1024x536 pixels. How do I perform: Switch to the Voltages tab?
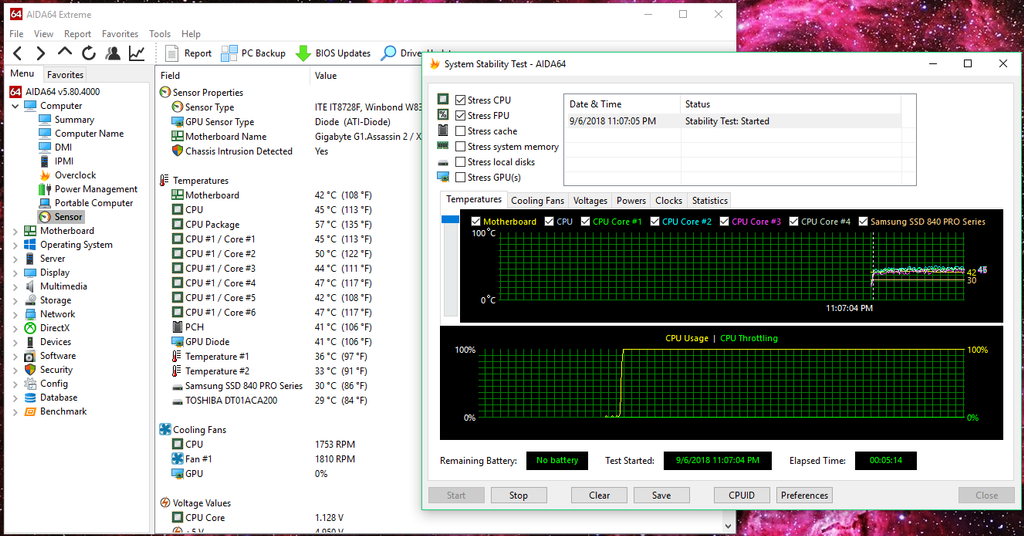[590, 200]
